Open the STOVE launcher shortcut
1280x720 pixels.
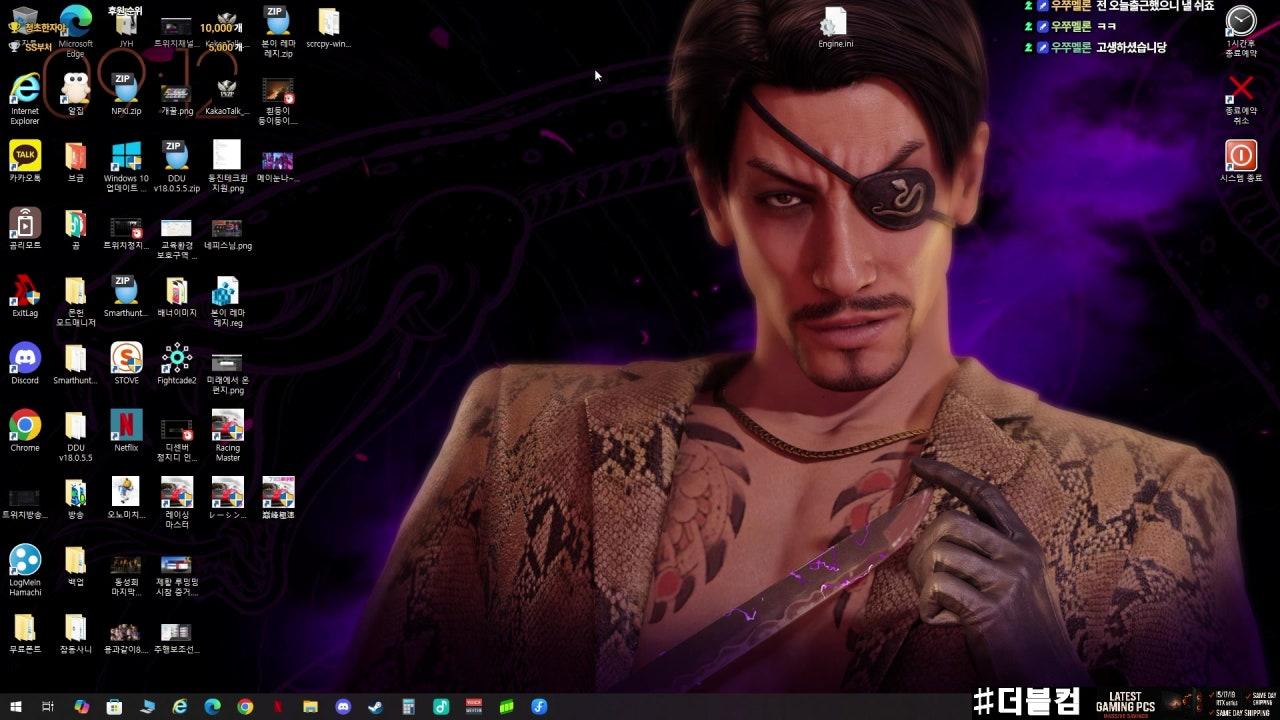coord(126,358)
